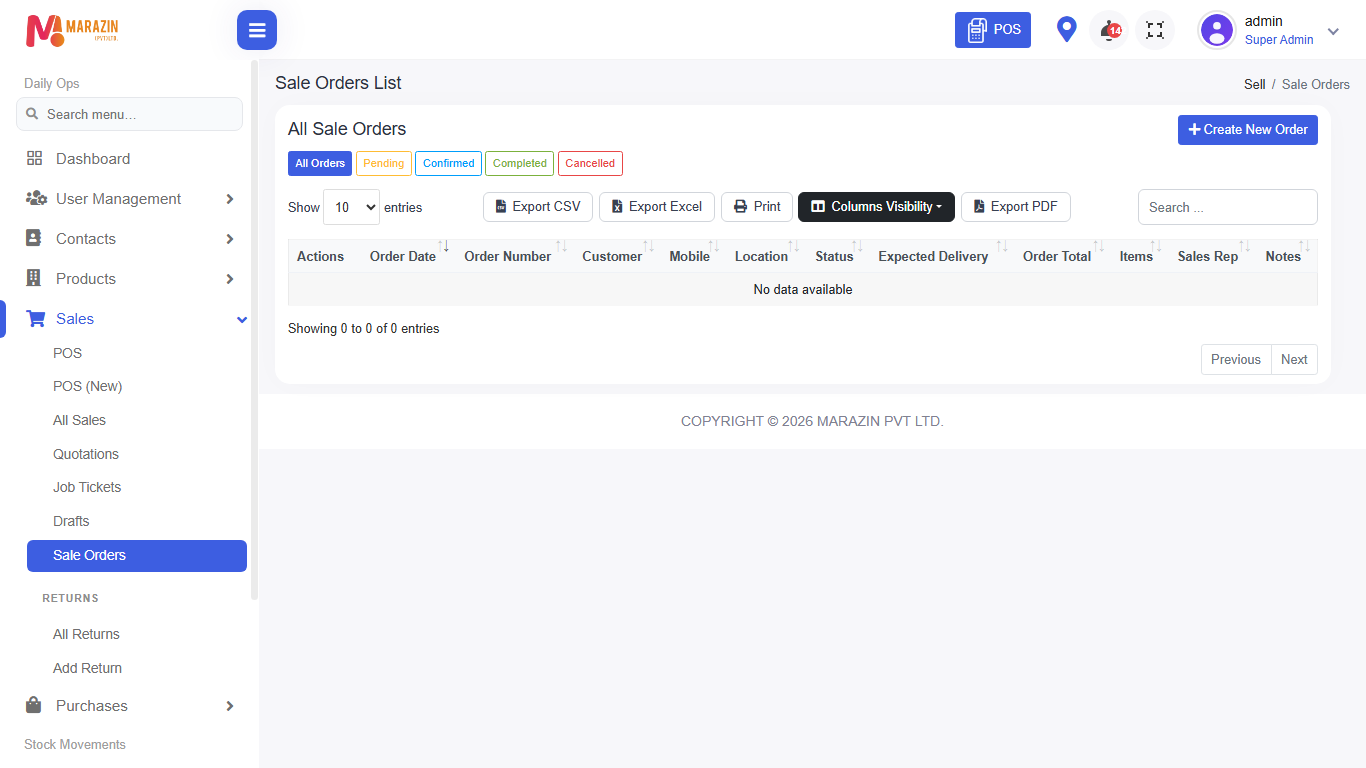The width and height of the screenshot is (1366, 768).
Task: Expand the Contacts submenu chevron
Action: point(230,239)
